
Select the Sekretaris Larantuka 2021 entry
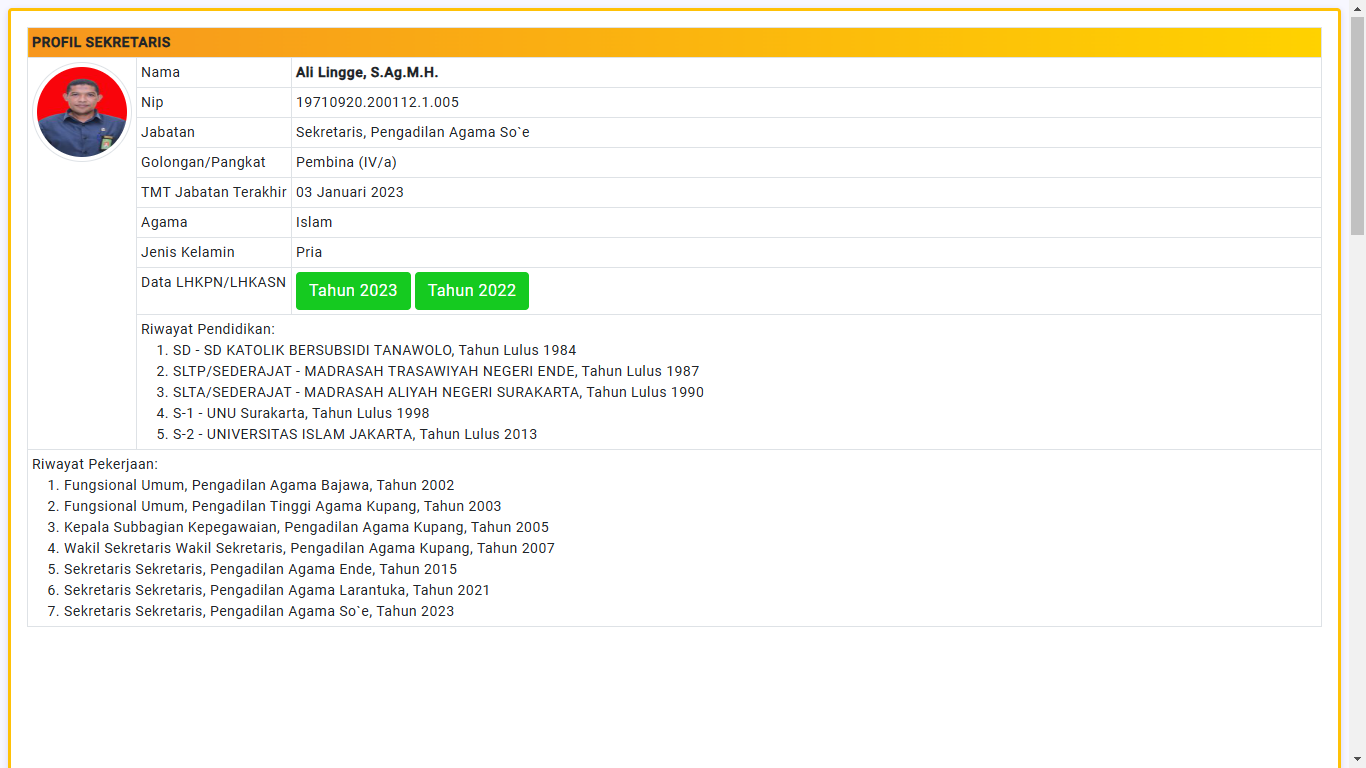tap(277, 590)
